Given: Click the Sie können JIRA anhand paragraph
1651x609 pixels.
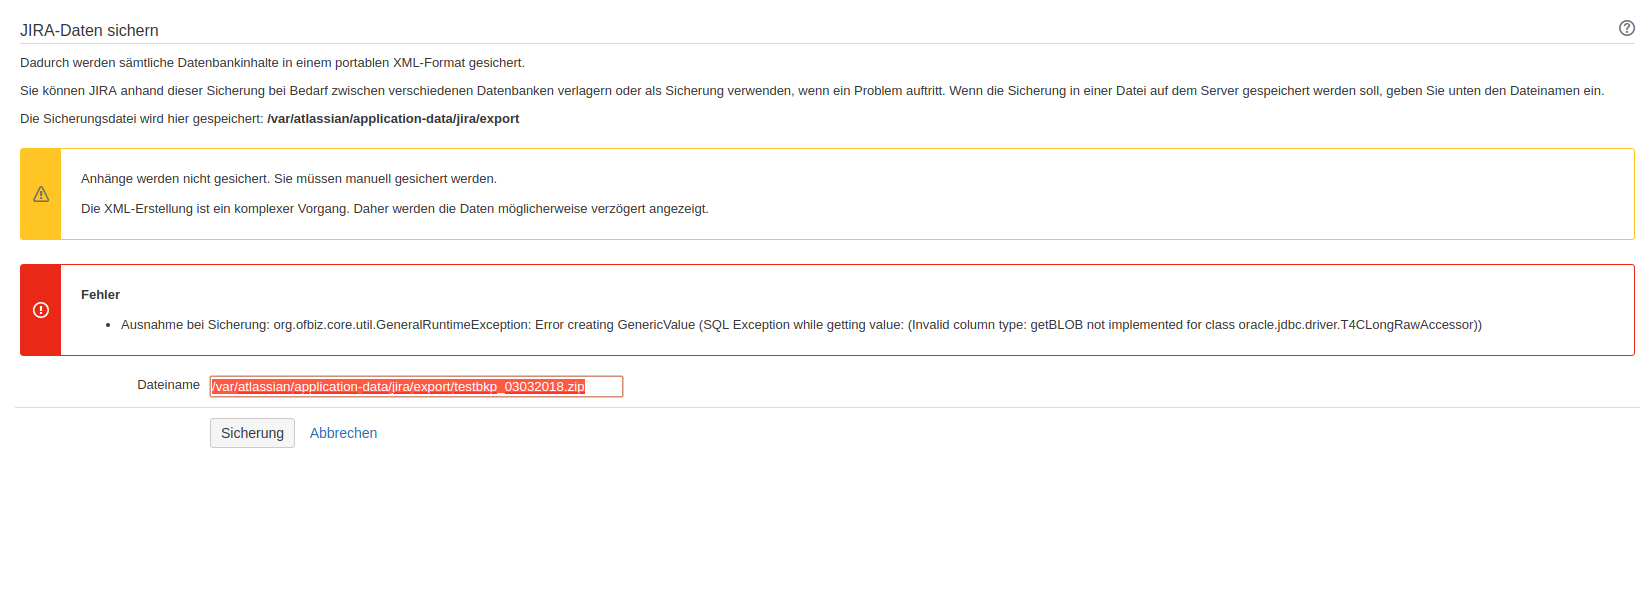Looking at the screenshot, I should tap(812, 91).
